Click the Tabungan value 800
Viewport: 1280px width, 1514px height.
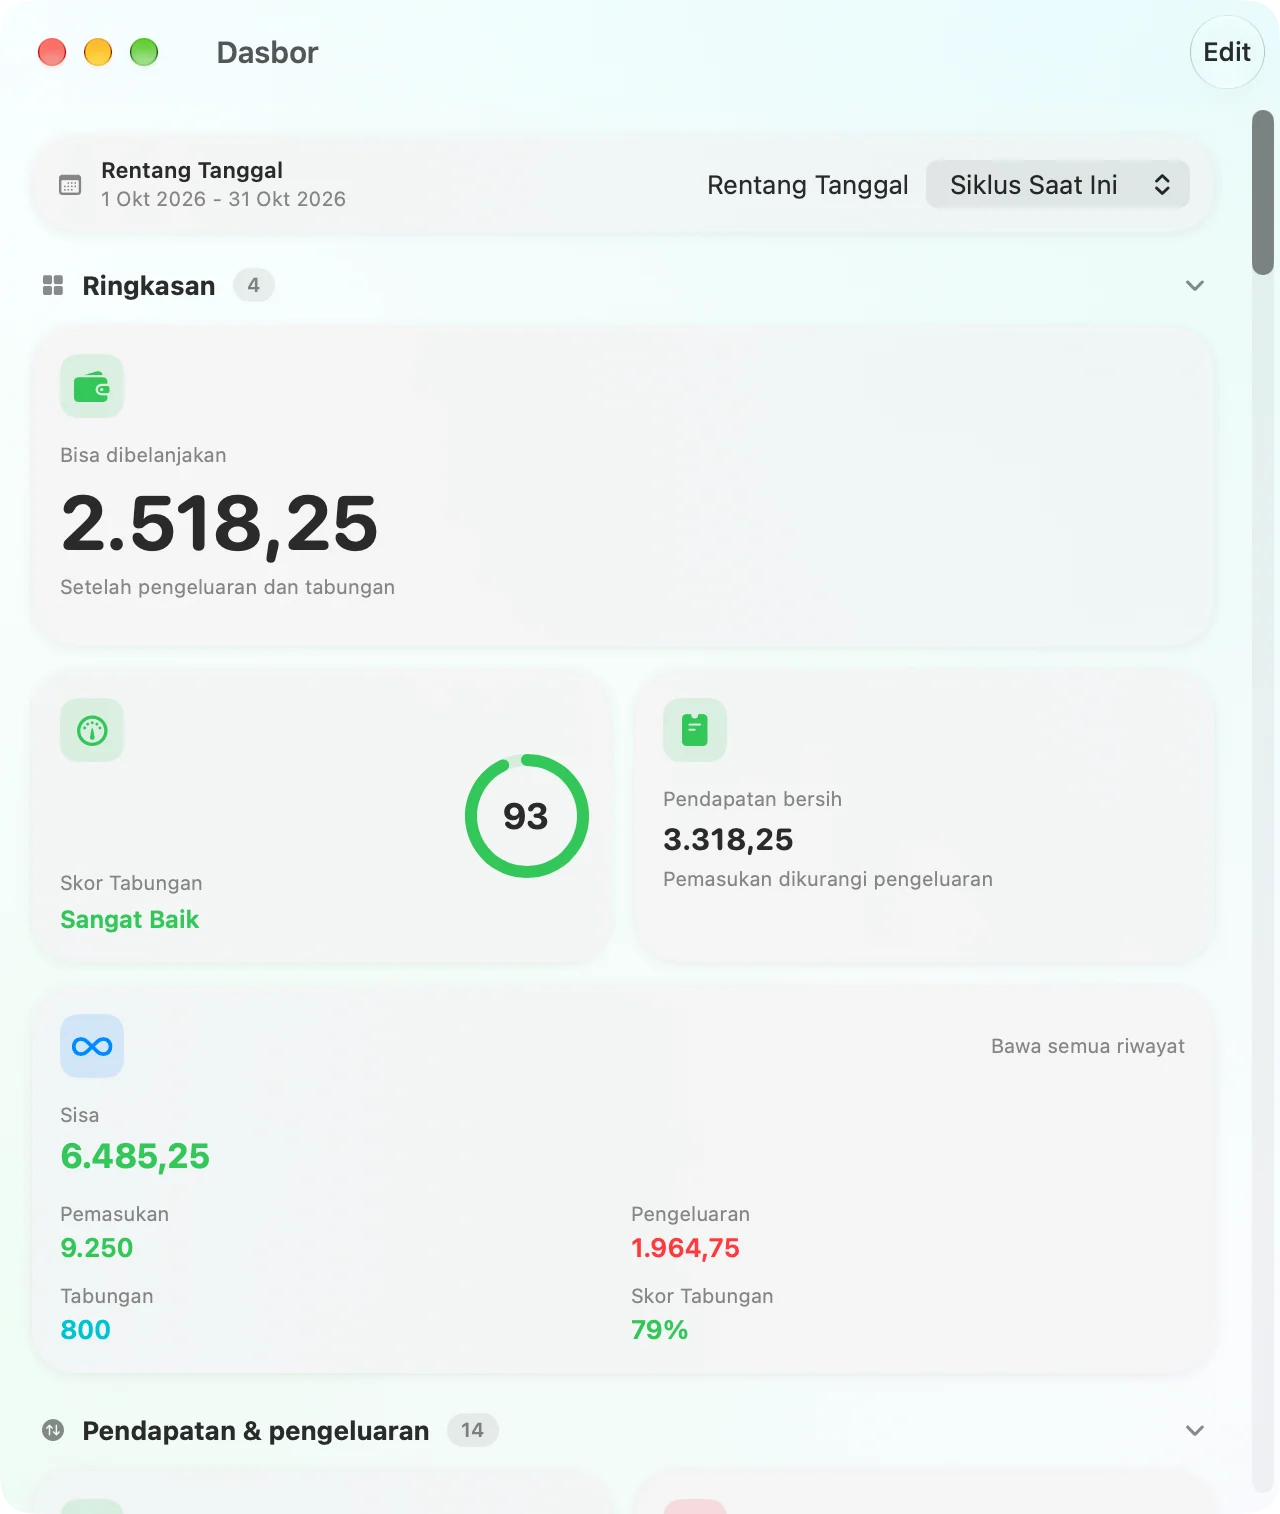(x=85, y=1330)
